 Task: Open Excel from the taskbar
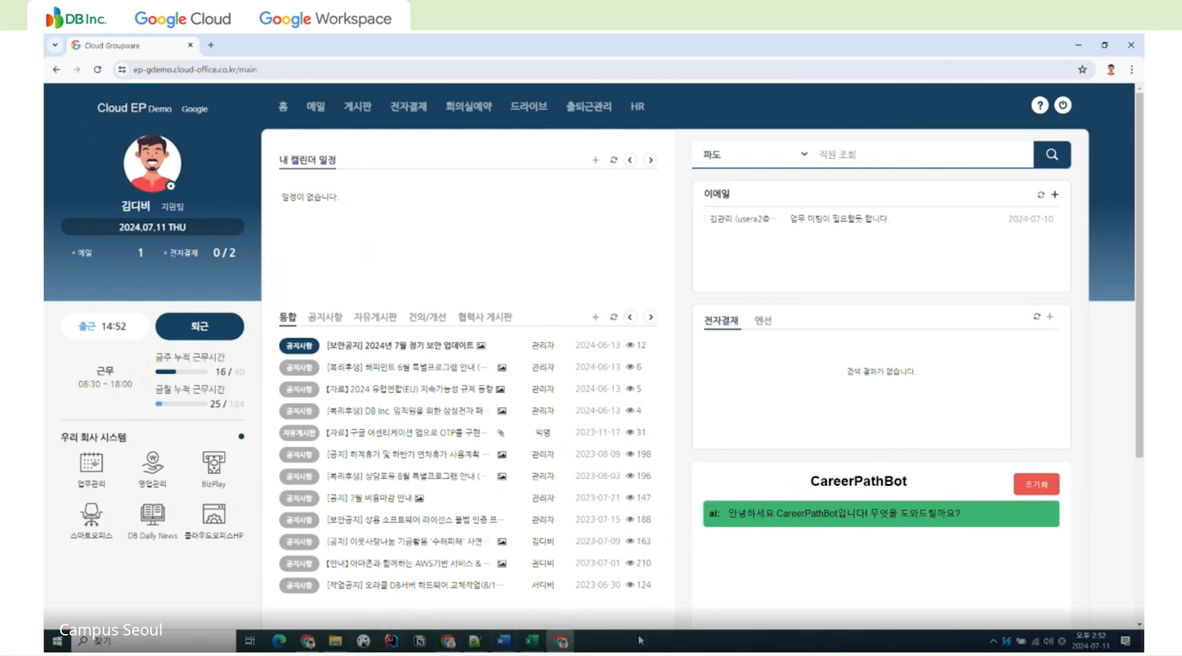pyautogui.click(x=532, y=641)
